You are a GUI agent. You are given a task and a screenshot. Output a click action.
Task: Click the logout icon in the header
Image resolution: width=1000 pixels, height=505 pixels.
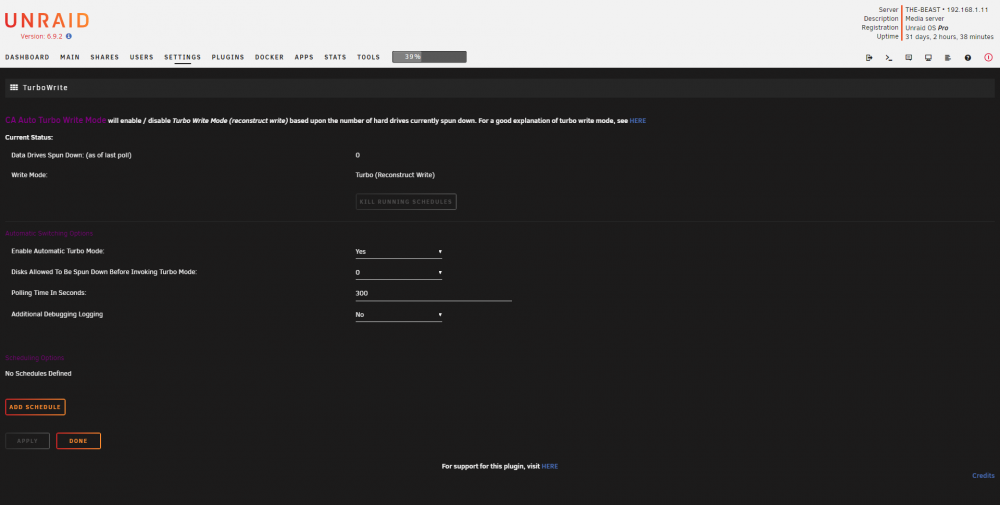869,57
